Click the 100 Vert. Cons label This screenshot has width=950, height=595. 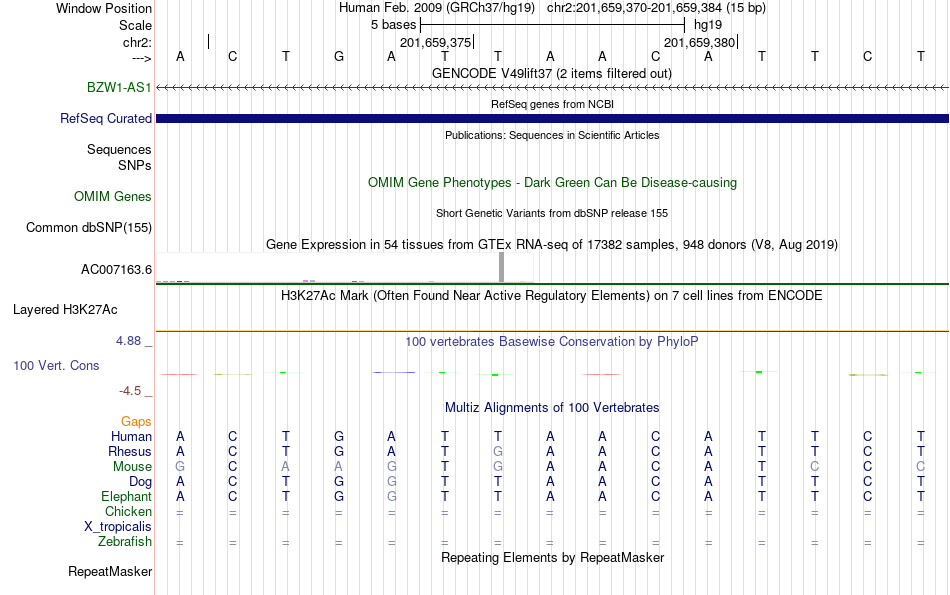tap(56, 365)
